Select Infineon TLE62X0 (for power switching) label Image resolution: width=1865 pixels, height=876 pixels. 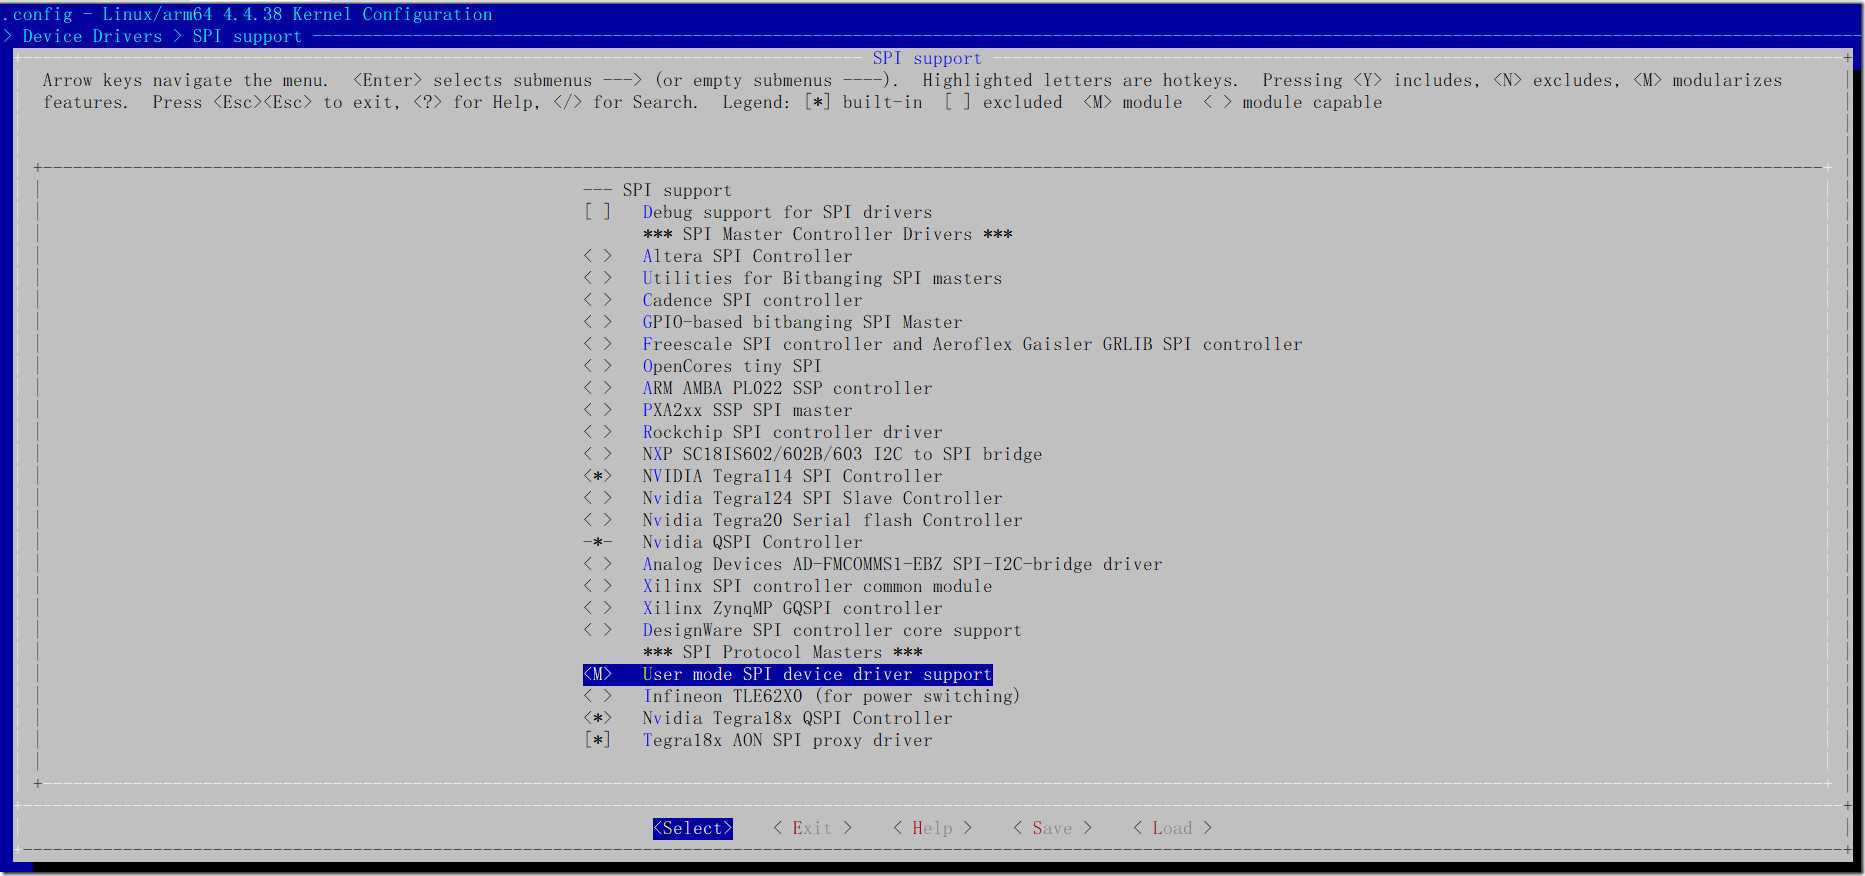(831, 696)
